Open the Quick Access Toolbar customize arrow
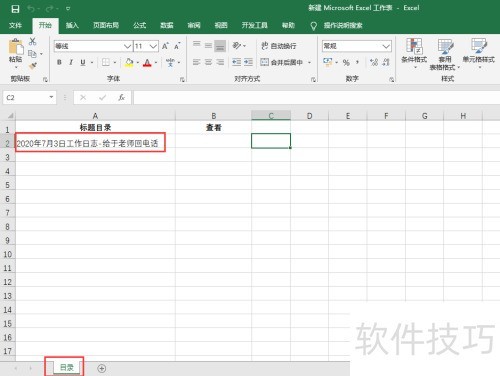The width and height of the screenshot is (500, 376). (x=68, y=9)
